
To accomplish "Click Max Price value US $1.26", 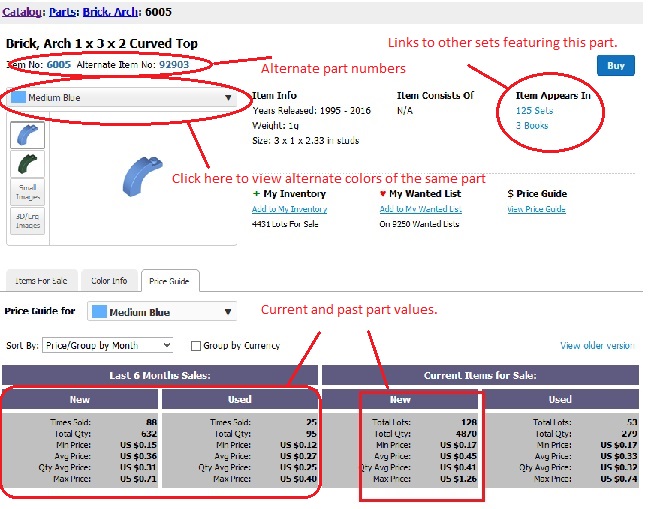I will click(459, 479).
